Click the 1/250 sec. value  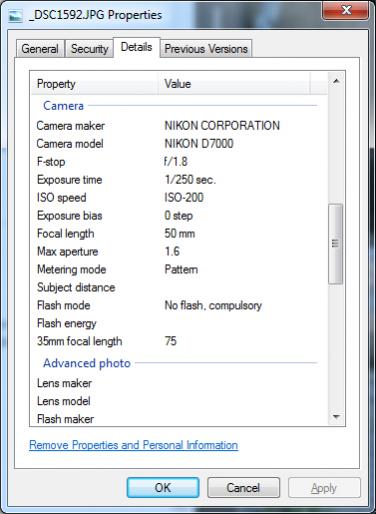coord(190,180)
